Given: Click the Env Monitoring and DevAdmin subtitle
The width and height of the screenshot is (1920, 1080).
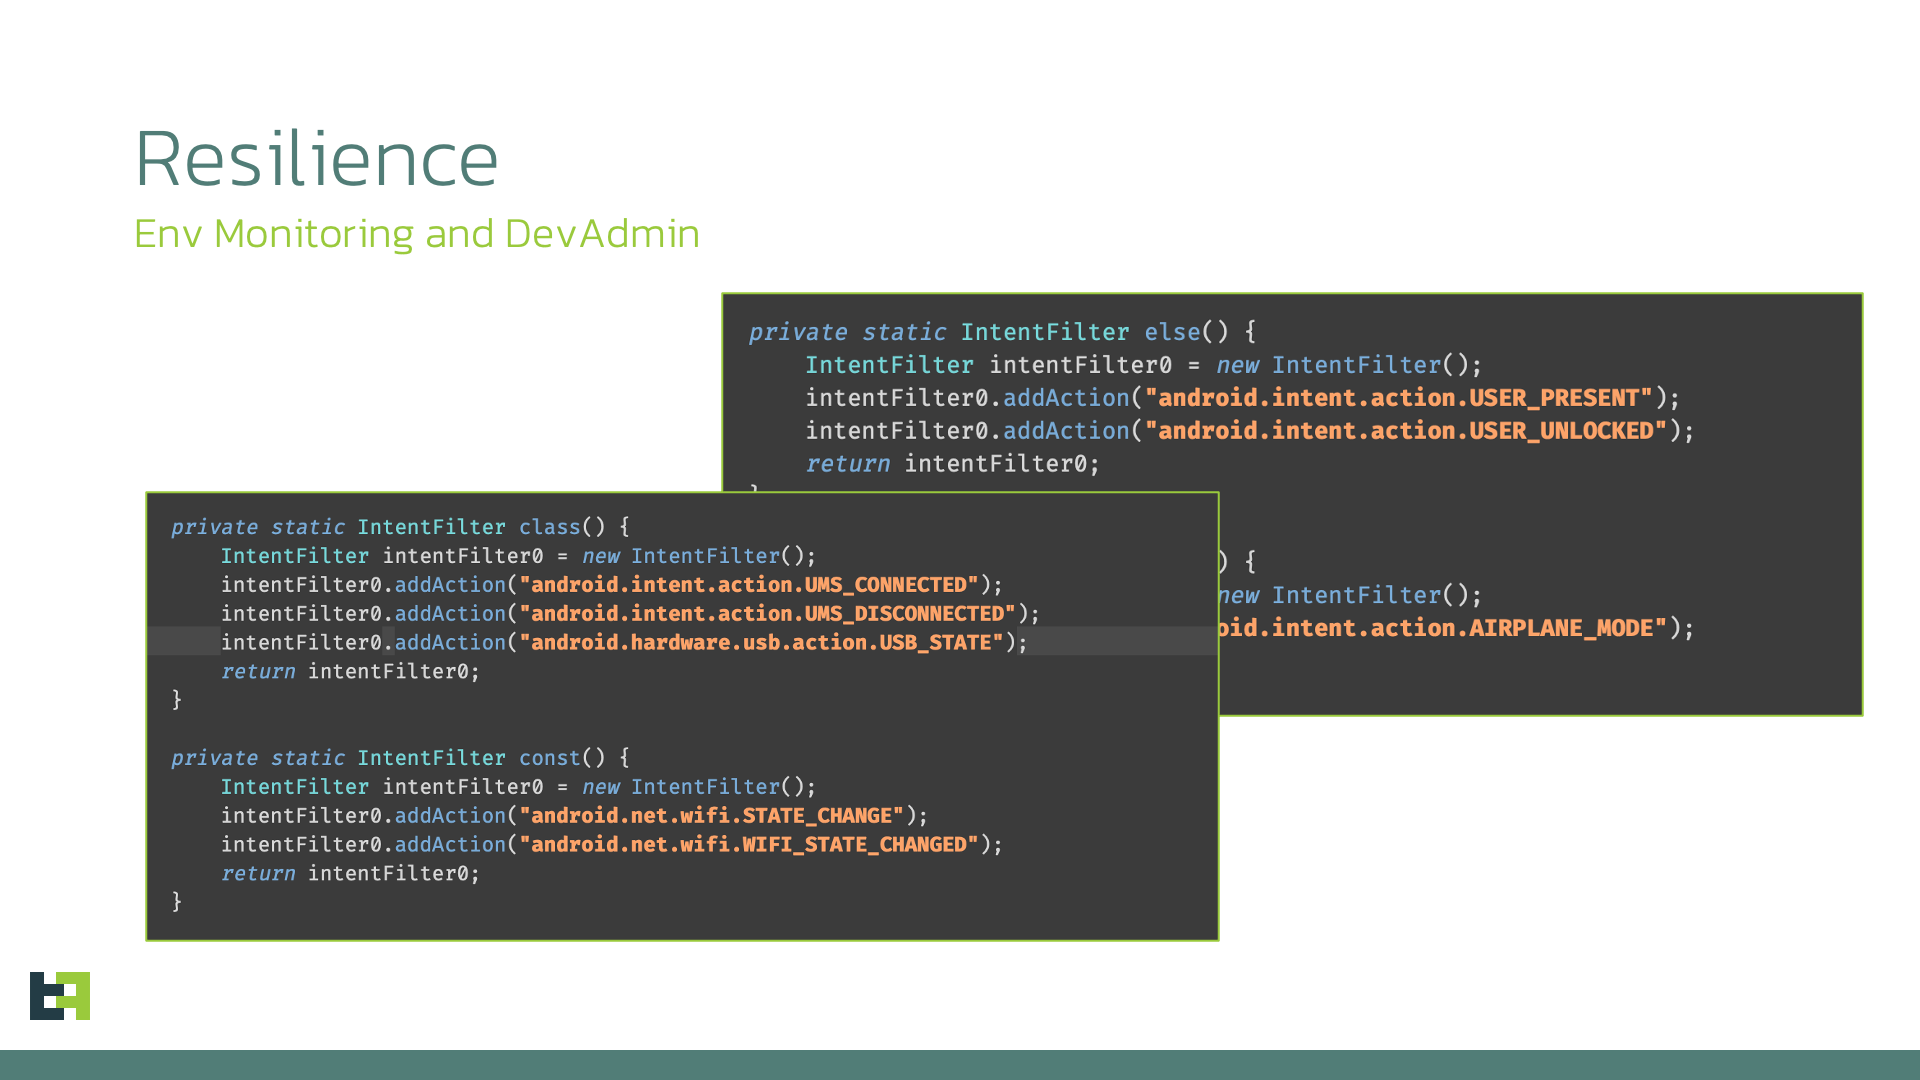Looking at the screenshot, I should [x=416, y=234].
